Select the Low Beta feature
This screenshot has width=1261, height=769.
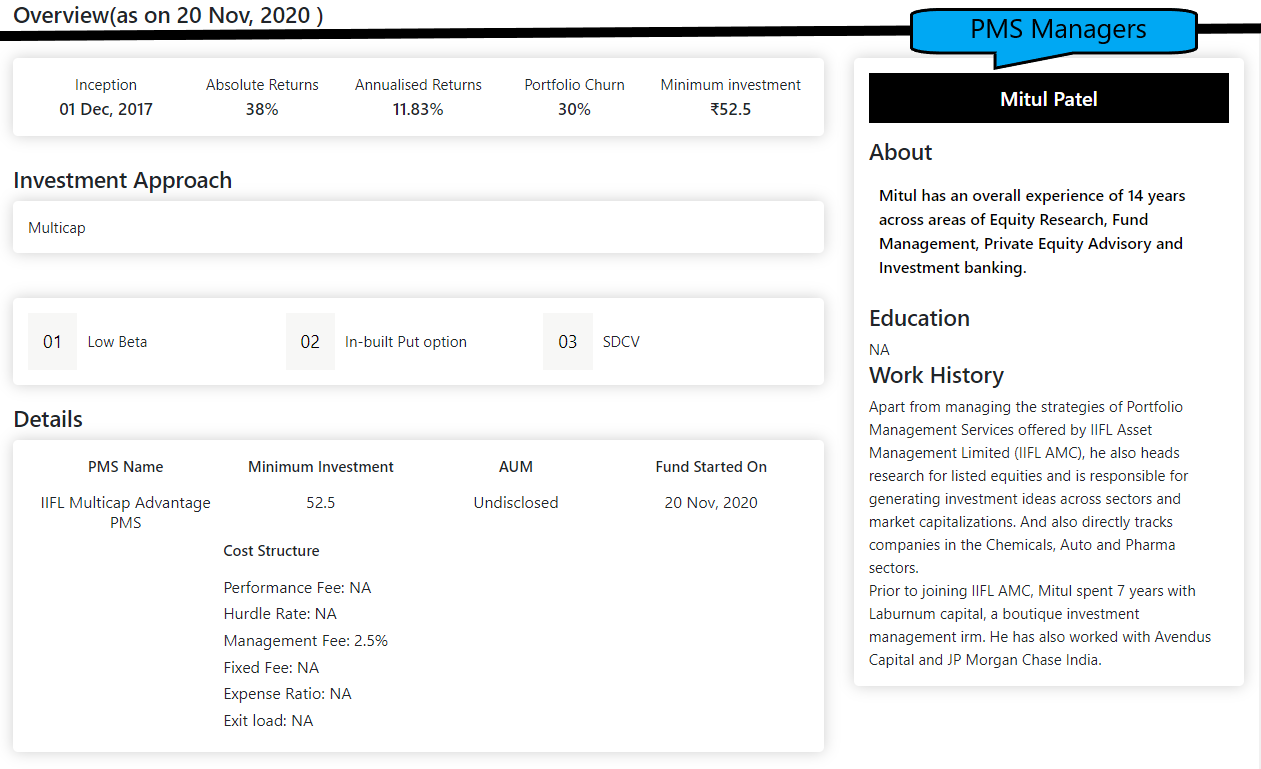[117, 342]
